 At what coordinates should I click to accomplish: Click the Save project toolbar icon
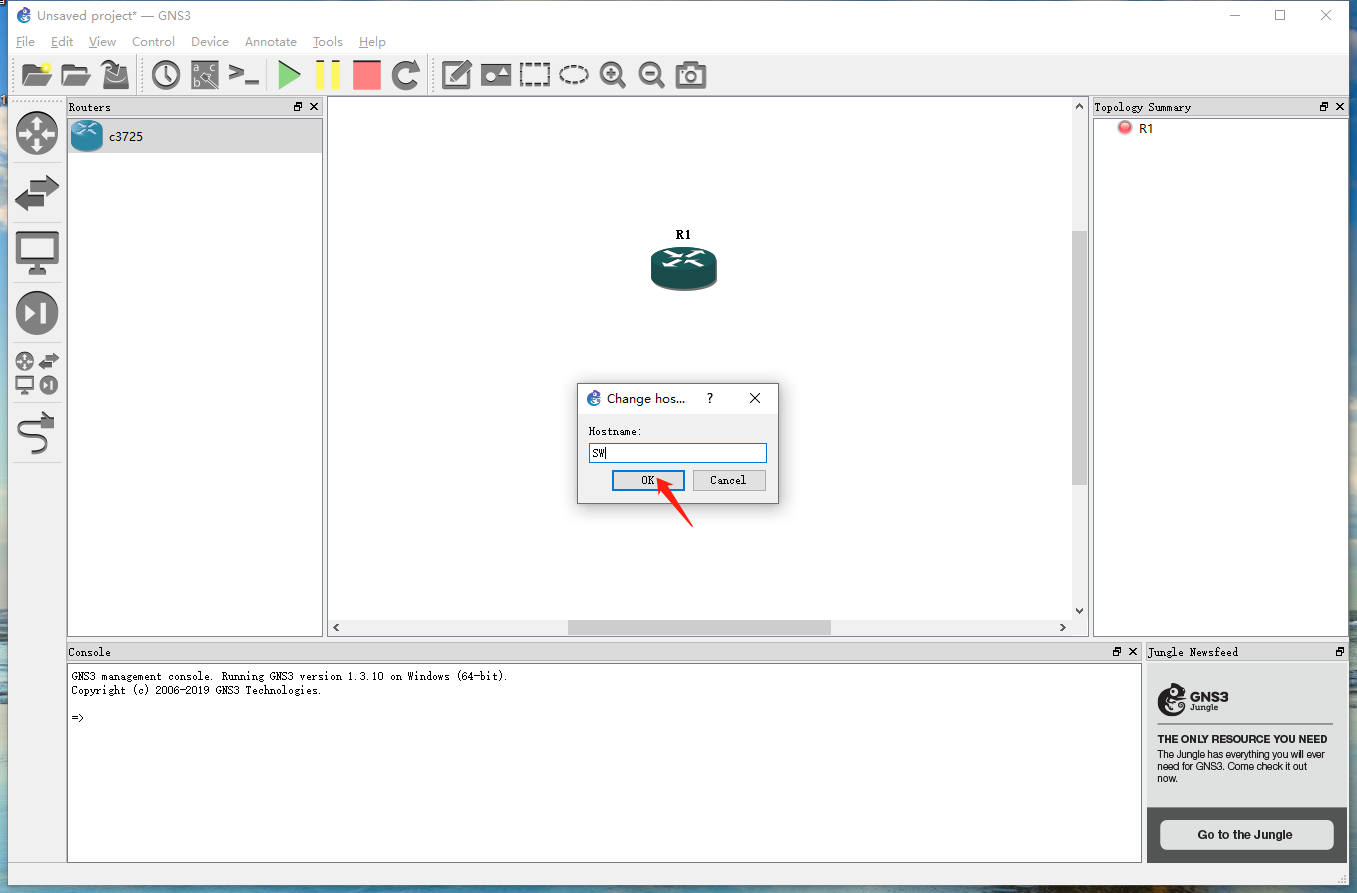coord(115,74)
